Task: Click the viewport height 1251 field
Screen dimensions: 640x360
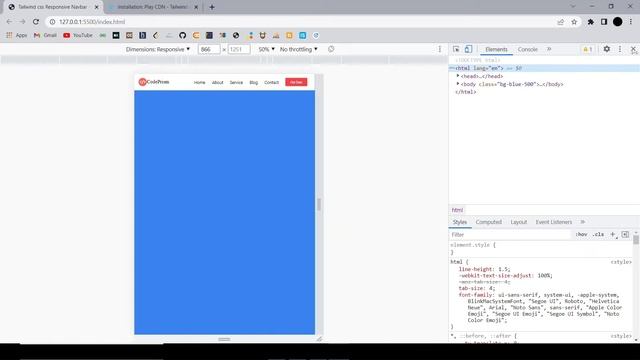Action: 239,49
